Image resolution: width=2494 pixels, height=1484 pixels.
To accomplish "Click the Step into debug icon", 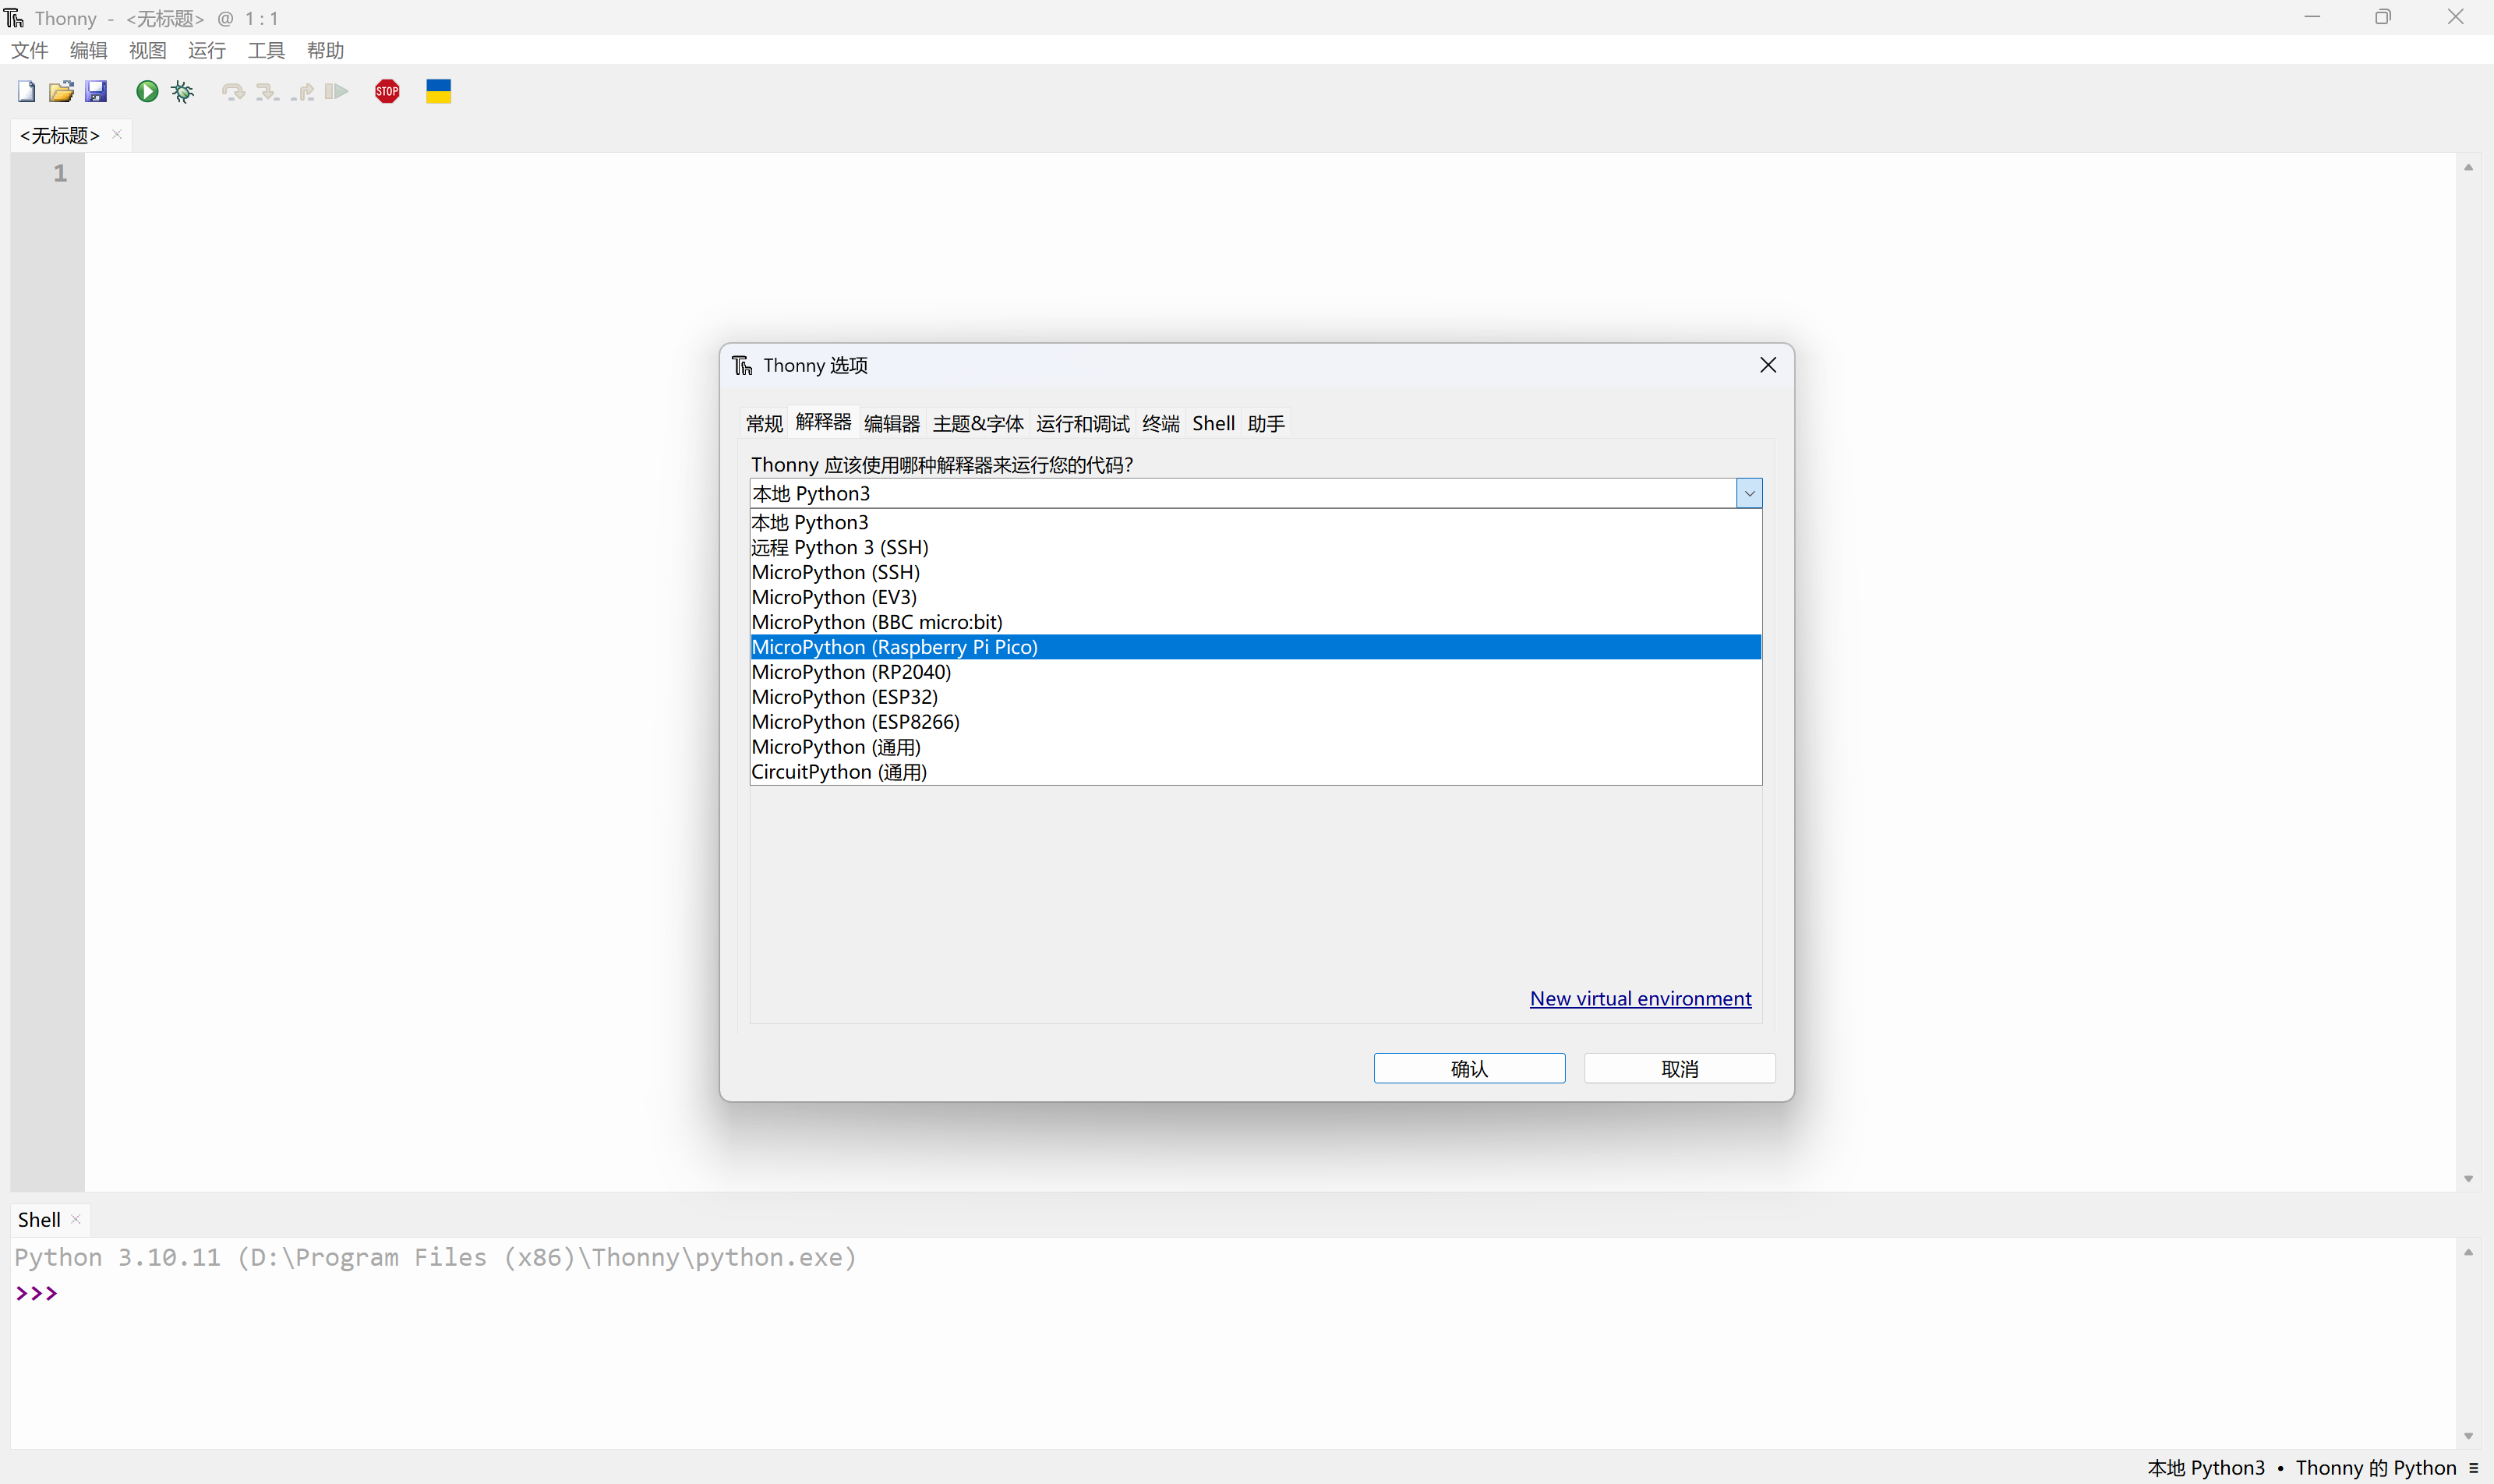I will pyautogui.click(x=267, y=92).
